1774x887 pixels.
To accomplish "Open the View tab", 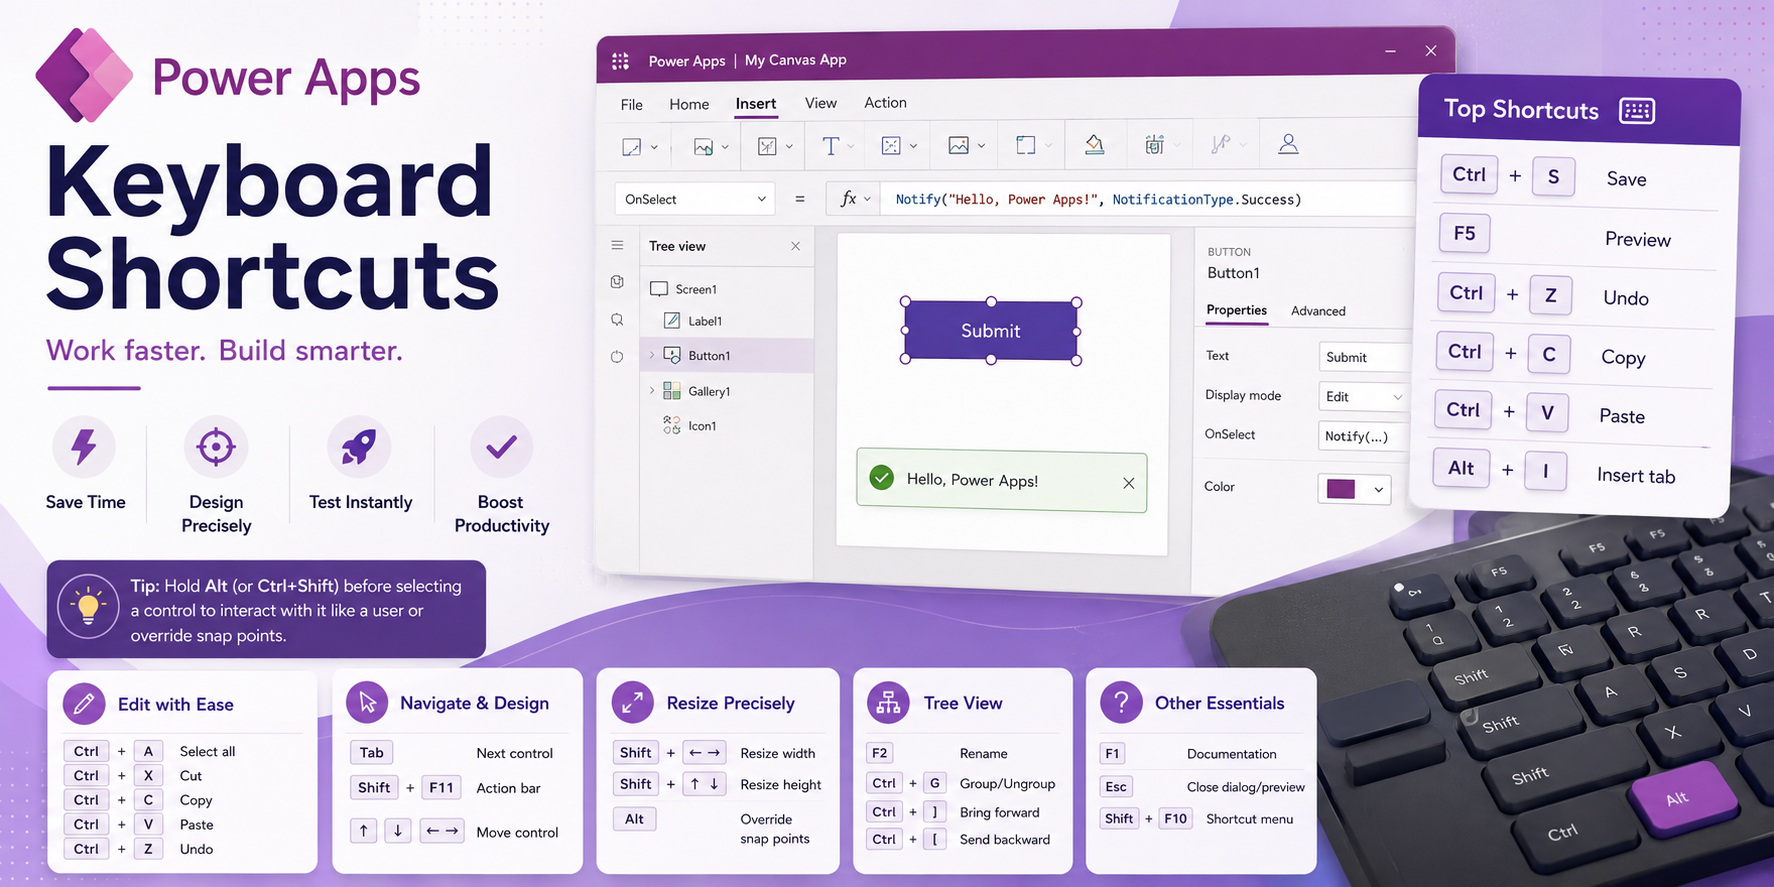I will (x=821, y=103).
